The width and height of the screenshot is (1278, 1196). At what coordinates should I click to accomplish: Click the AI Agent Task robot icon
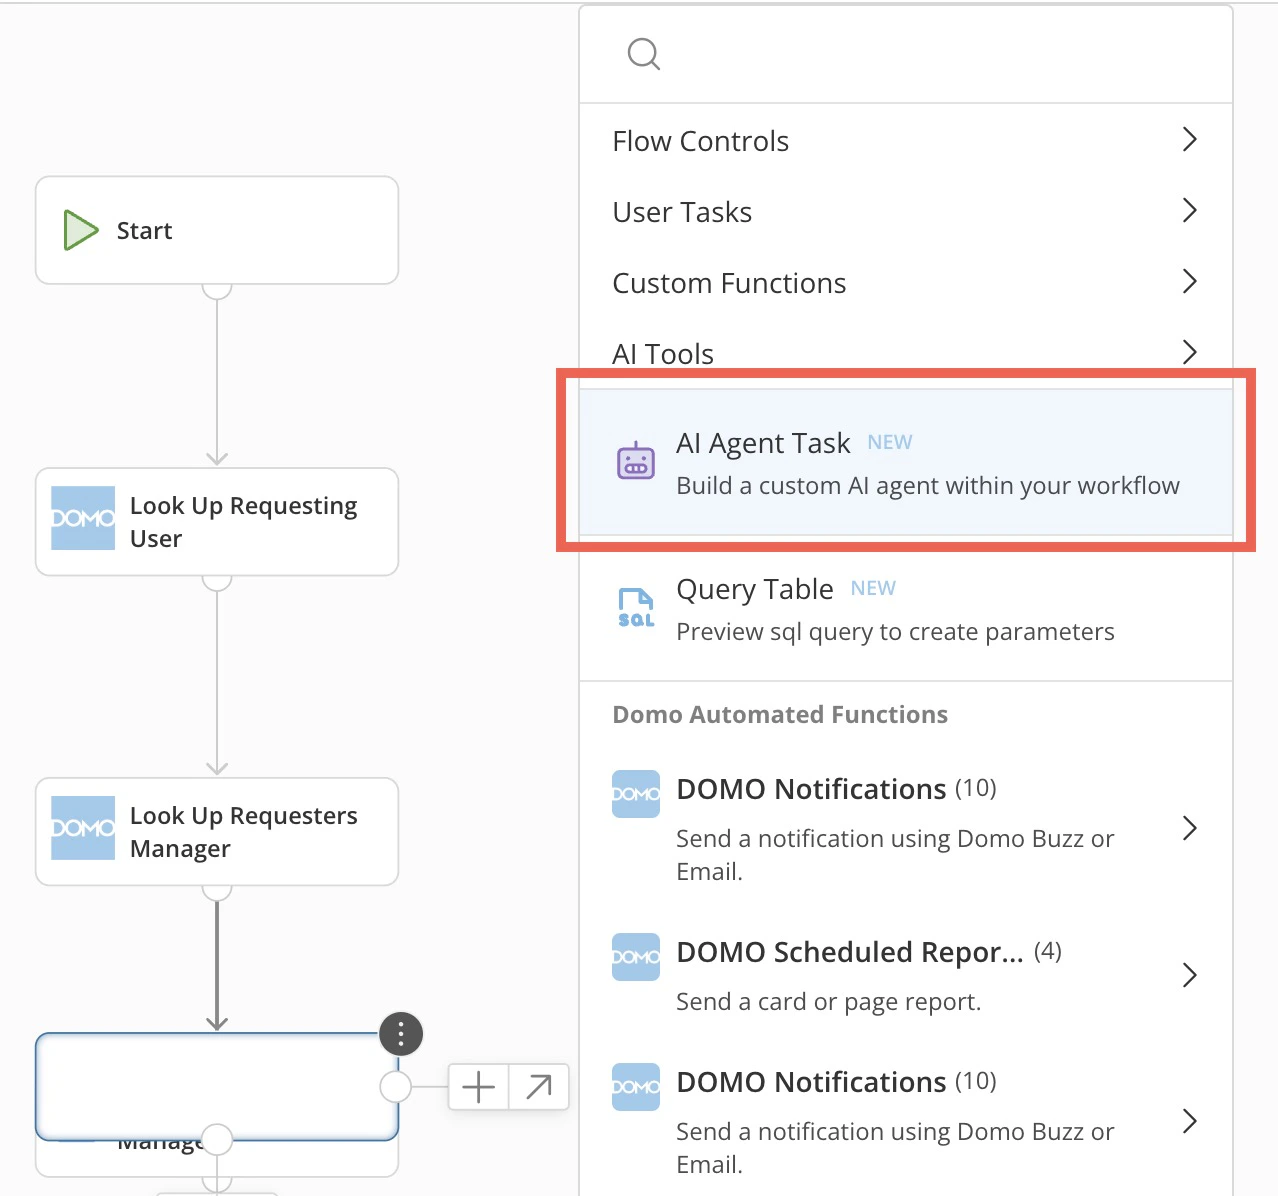(x=636, y=461)
